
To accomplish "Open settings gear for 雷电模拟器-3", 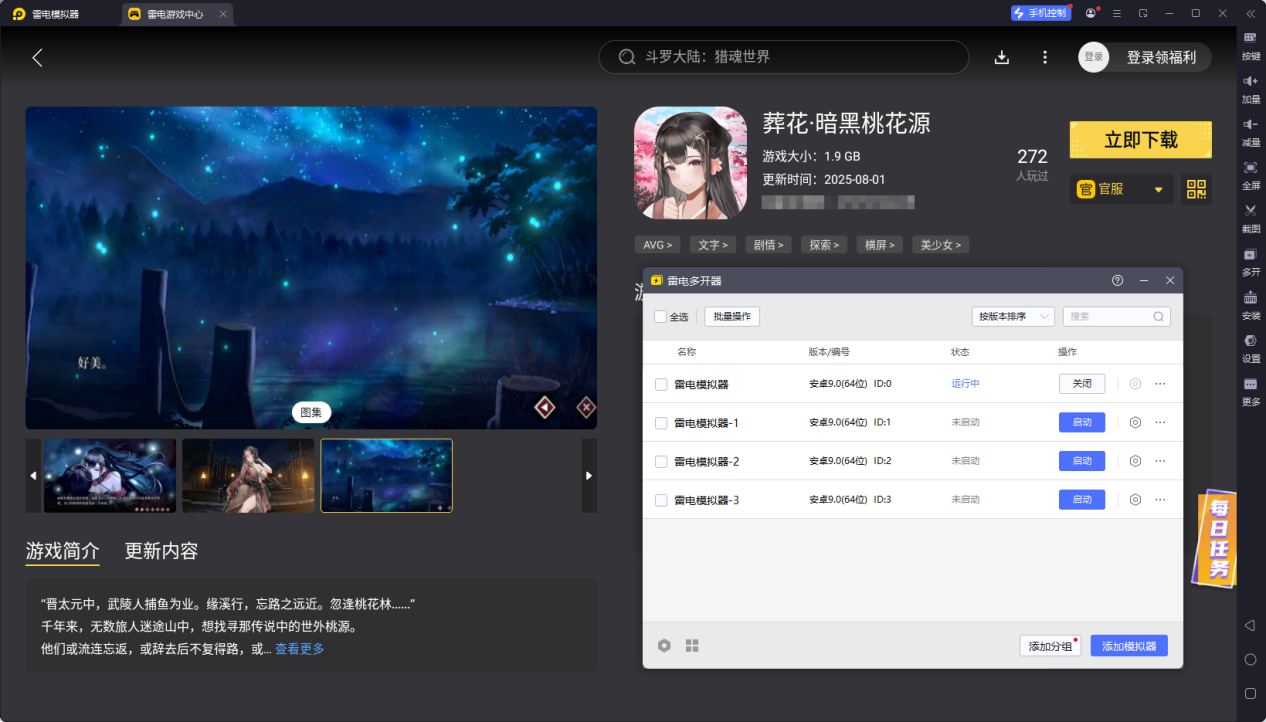I will coord(1135,499).
